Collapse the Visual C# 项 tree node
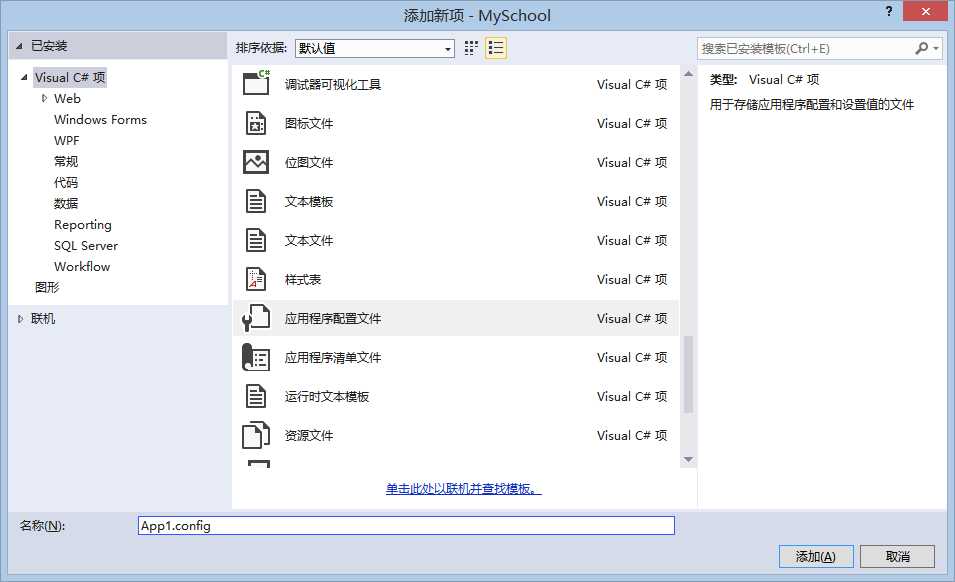This screenshot has height=582, width=955. 24,77
